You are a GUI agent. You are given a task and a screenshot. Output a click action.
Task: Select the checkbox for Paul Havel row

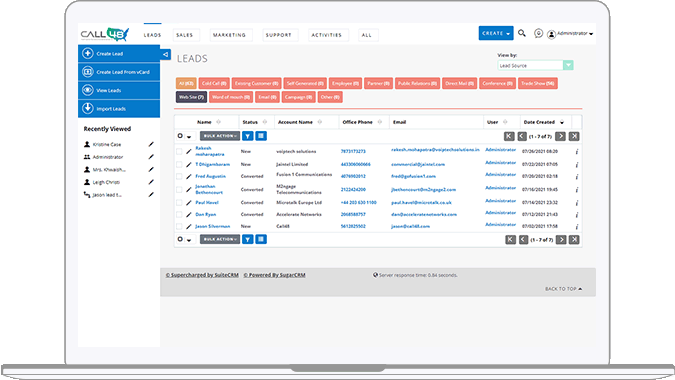(x=179, y=202)
